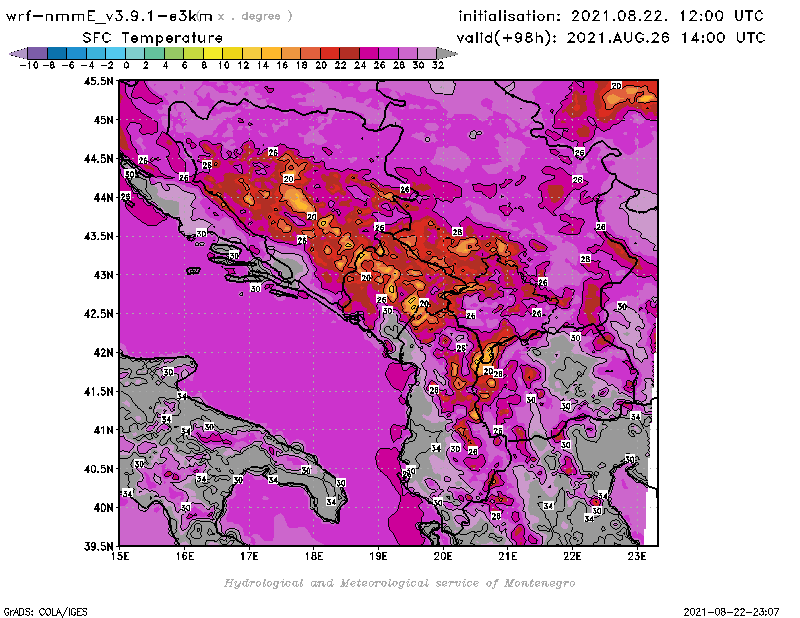Click the legend tick label 14

tap(263, 65)
